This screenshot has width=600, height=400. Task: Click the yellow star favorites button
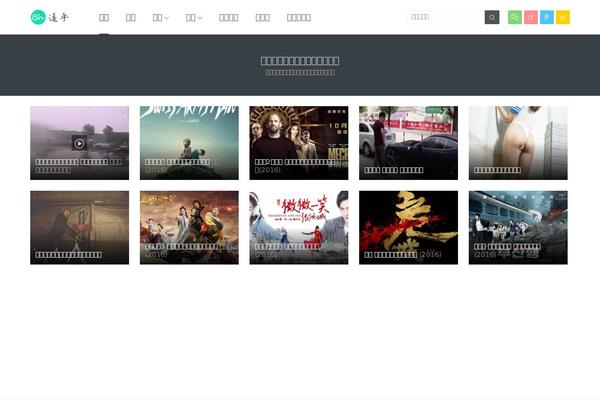563,17
